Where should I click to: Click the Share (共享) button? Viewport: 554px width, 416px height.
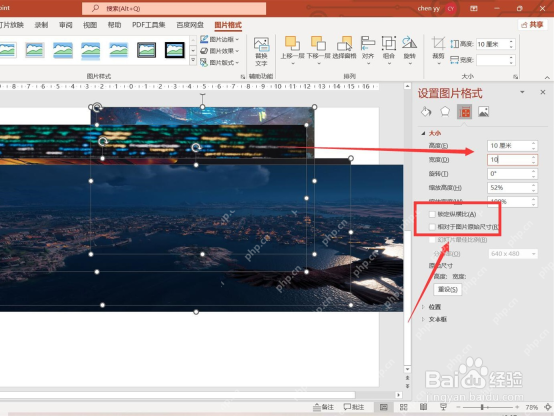click(x=532, y=24)
